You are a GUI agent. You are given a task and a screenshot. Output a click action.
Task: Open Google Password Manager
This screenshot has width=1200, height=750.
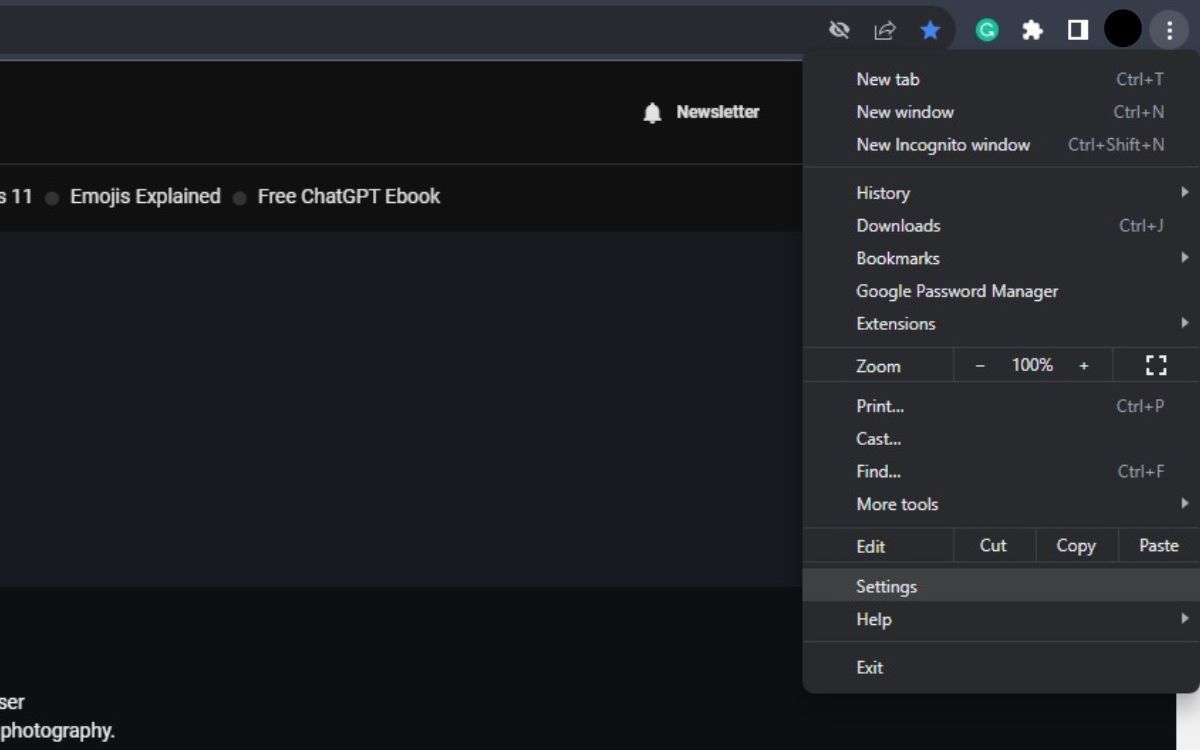(956, 291)
